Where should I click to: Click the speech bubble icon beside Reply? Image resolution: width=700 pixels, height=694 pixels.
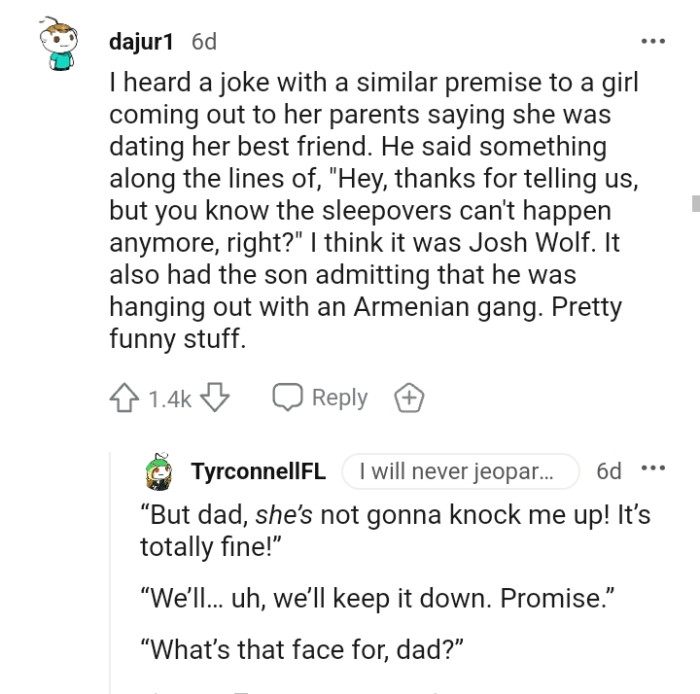click(x=288, y=399)
